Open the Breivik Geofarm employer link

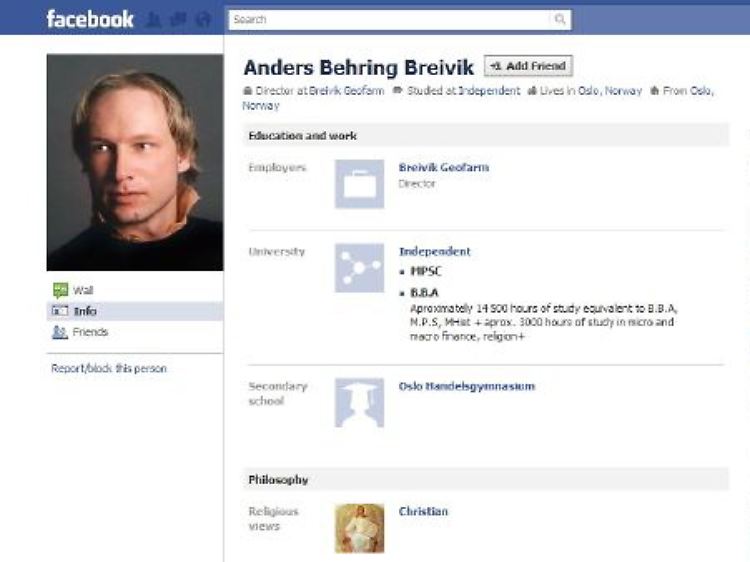pos(444,167)
